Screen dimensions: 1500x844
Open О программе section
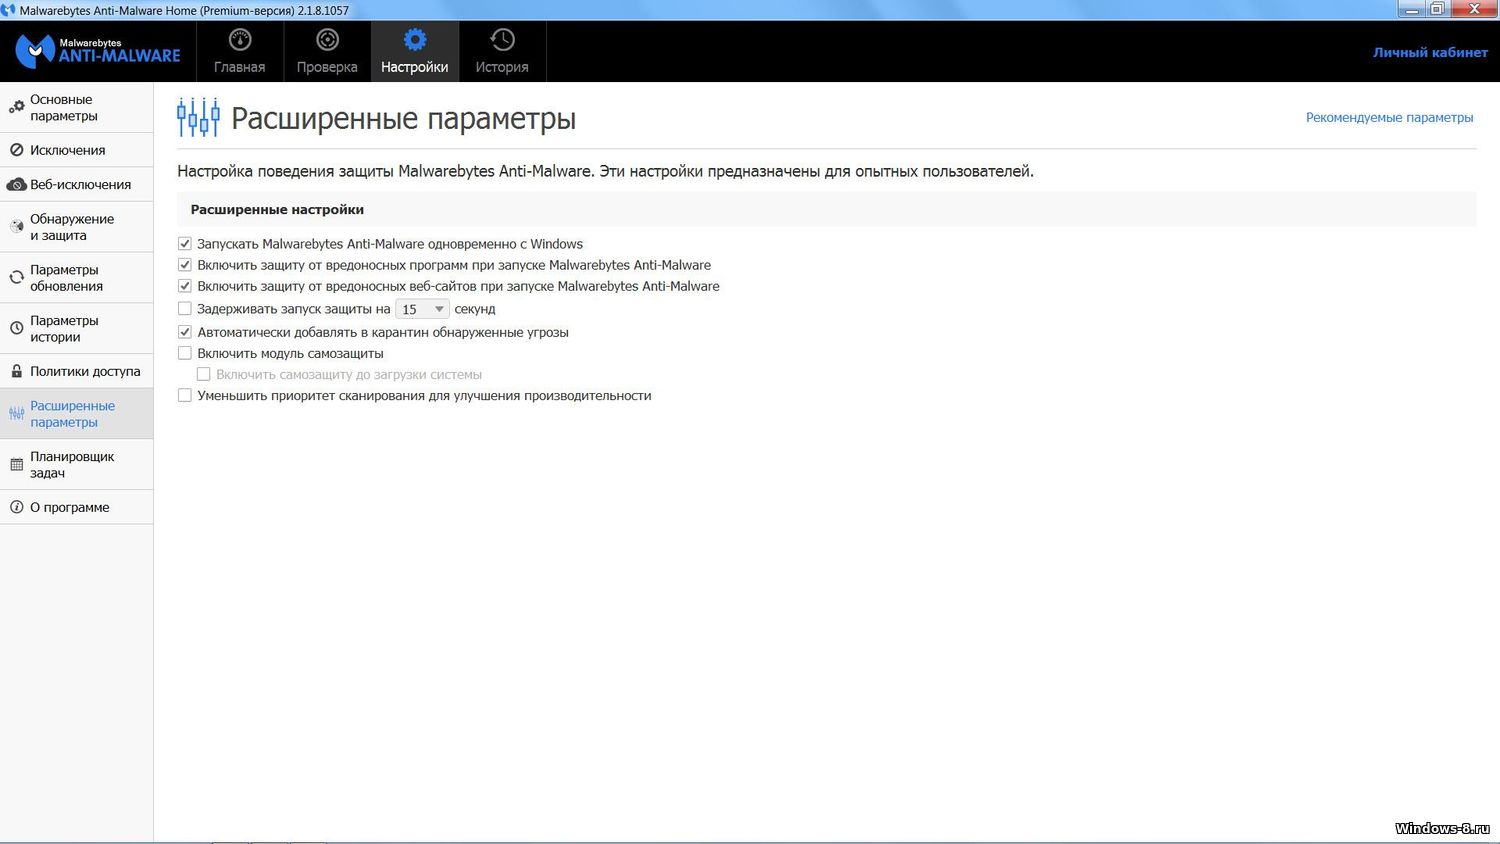[77, 507]
